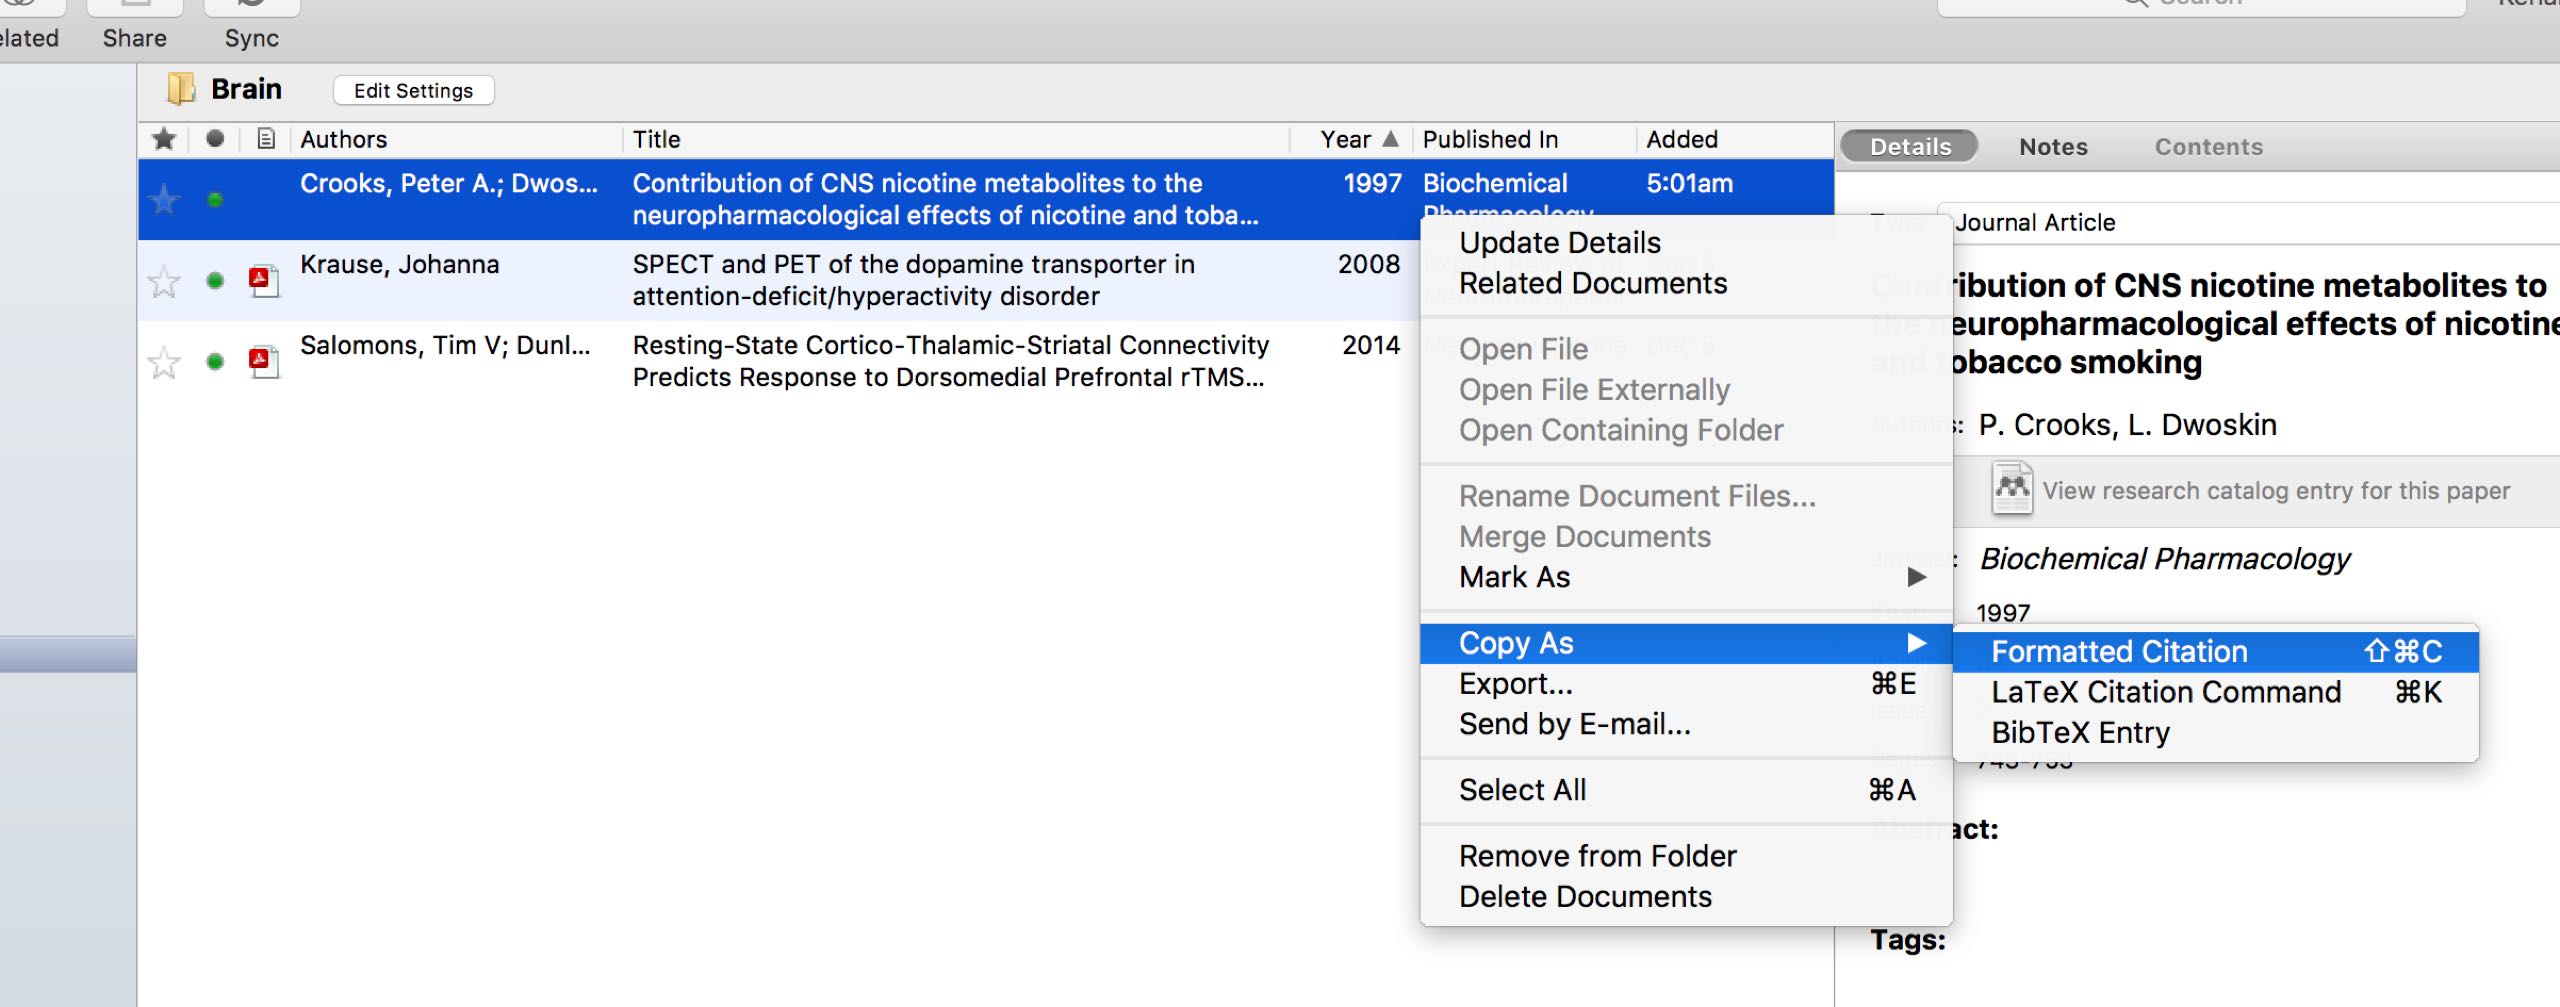This screenshot has height=1007, width=2560.
Task: Star the Salomons, Tim V document
Action: click(x=164, y=362)
